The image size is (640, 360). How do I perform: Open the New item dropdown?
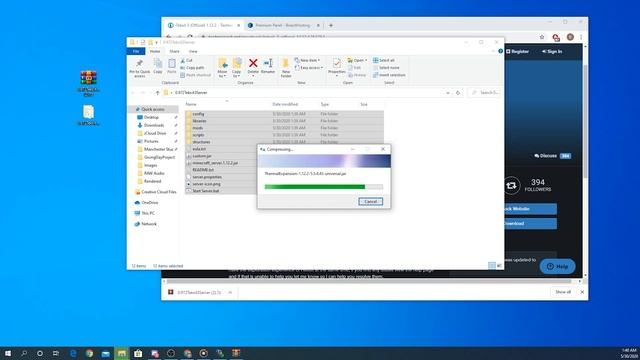coord(307,60)
